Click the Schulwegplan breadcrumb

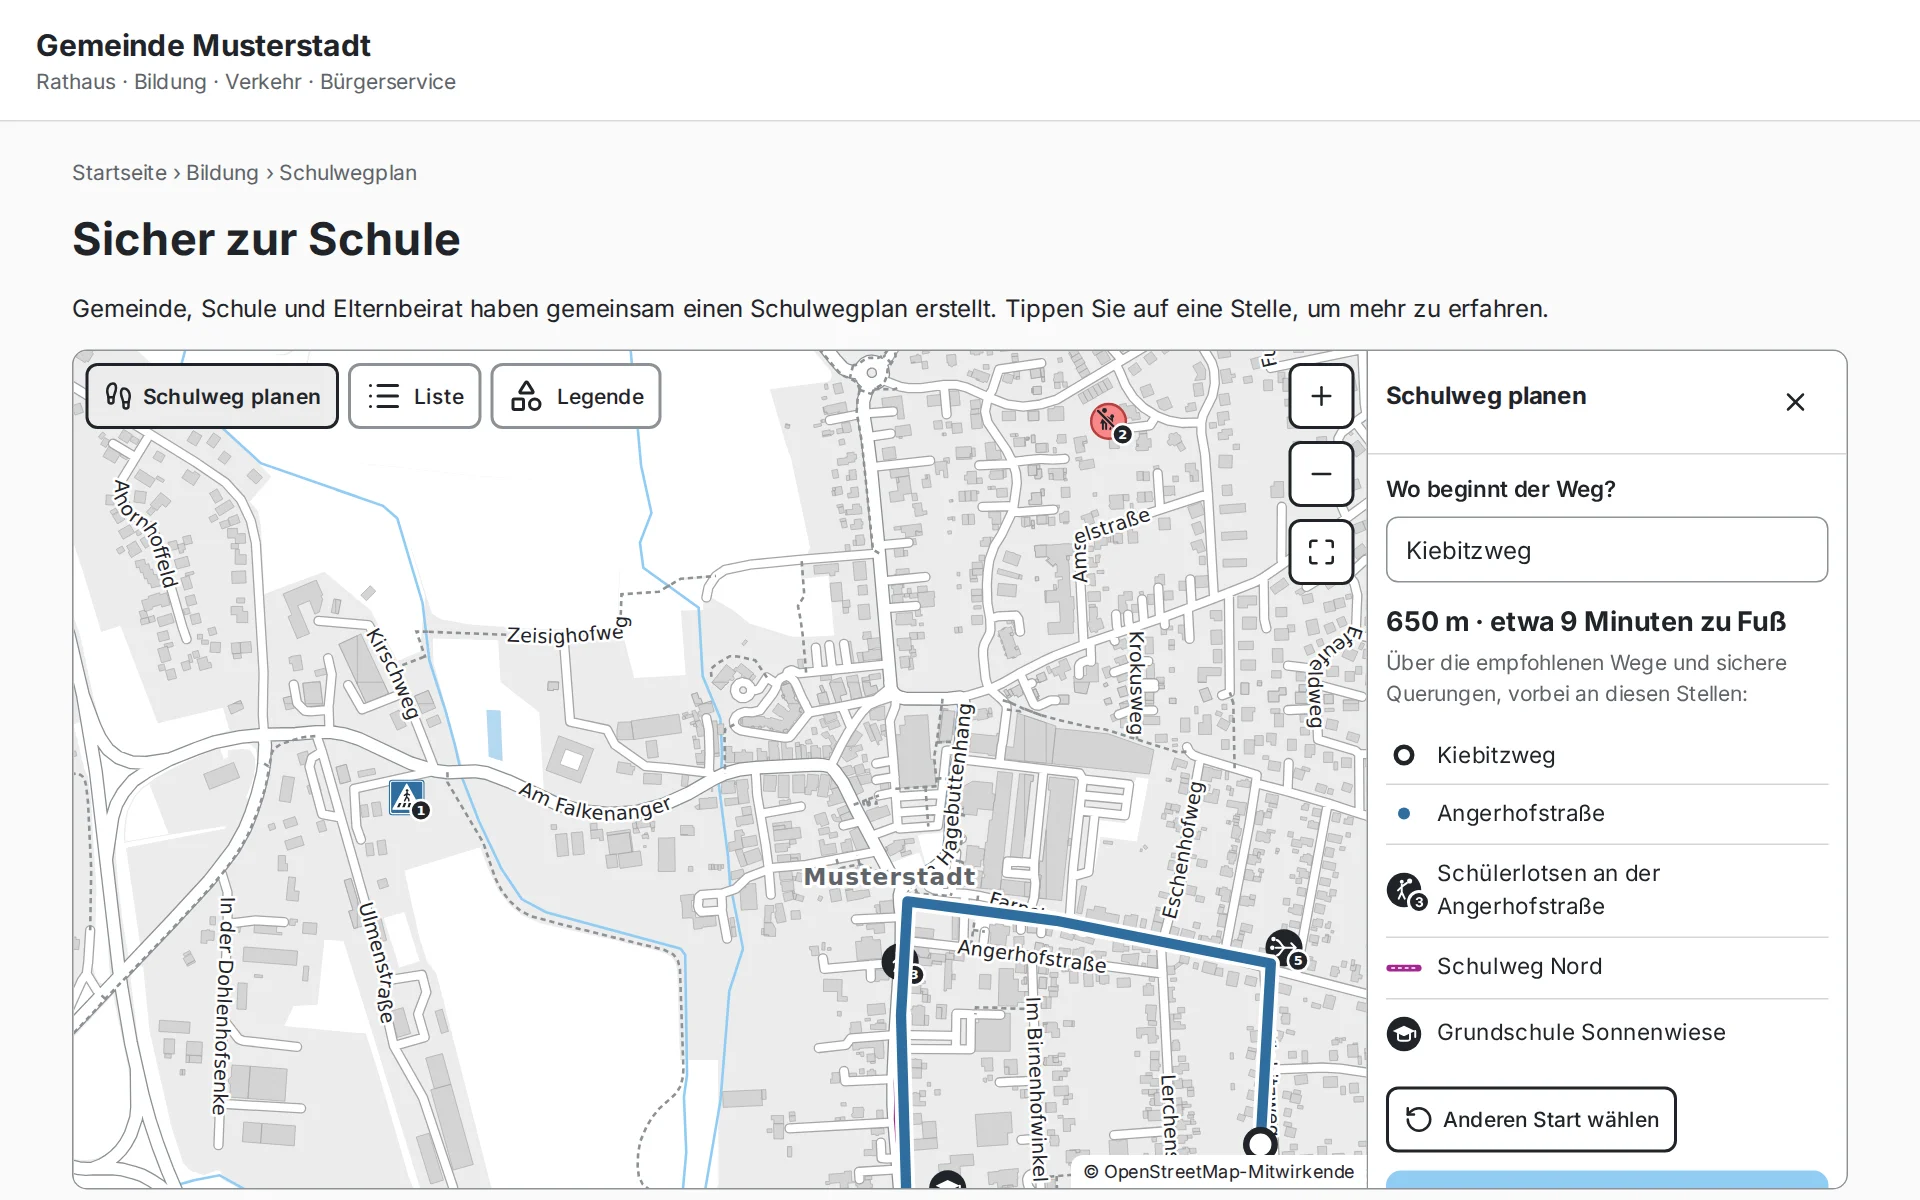tap(348, 173)
